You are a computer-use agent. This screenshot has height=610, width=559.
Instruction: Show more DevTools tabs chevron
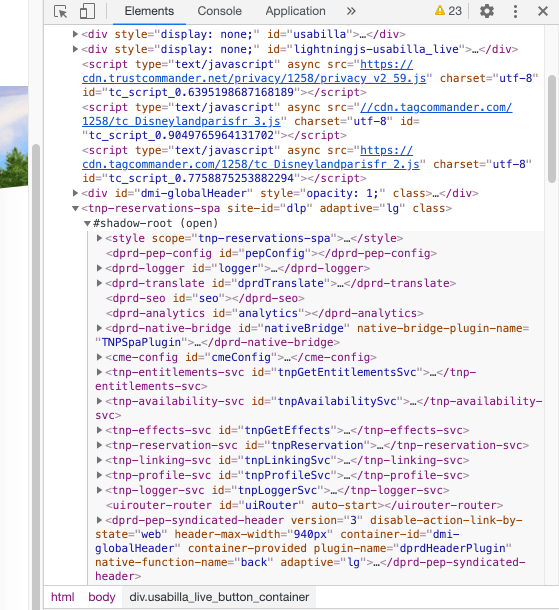(351, 11)
